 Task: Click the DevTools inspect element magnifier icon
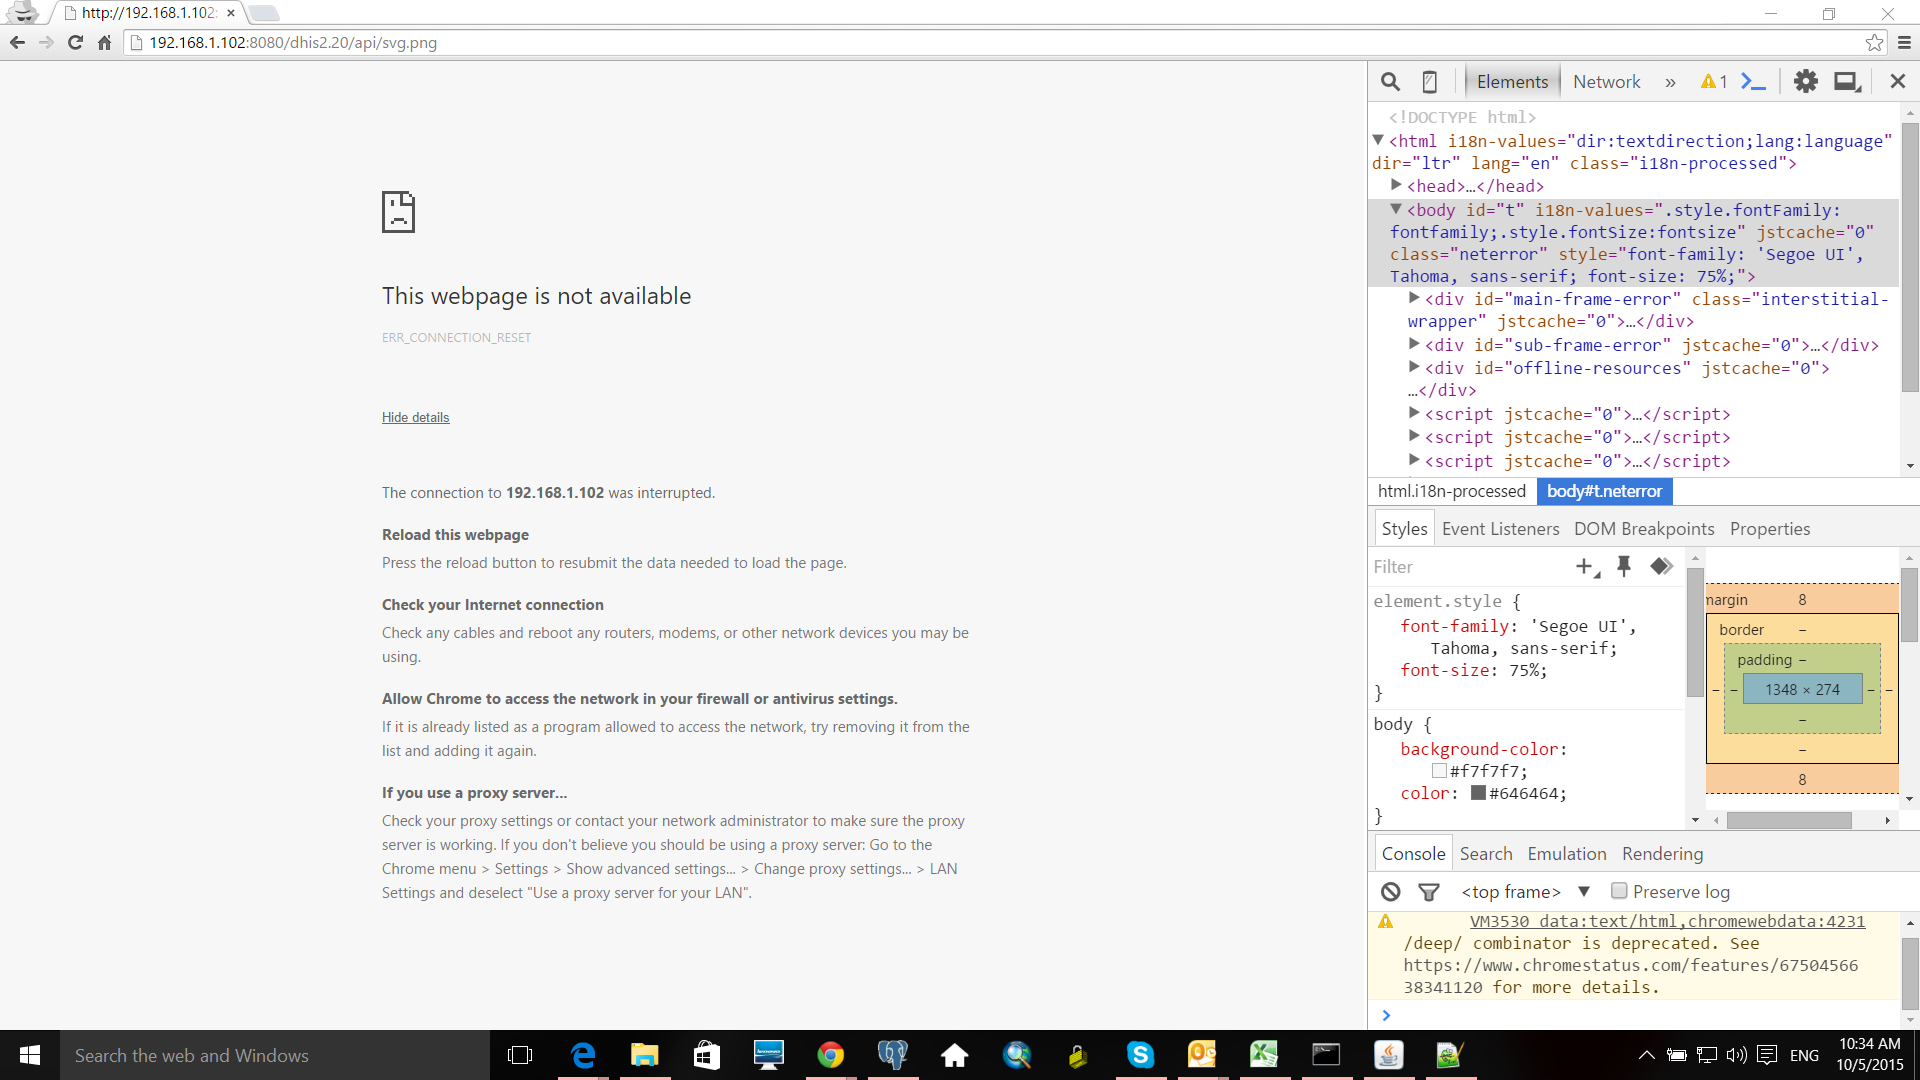click(1390, 82)
